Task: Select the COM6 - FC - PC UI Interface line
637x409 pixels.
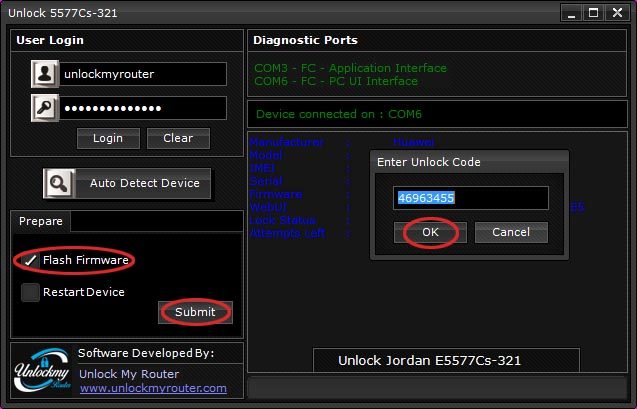Action: coord(336,81)
